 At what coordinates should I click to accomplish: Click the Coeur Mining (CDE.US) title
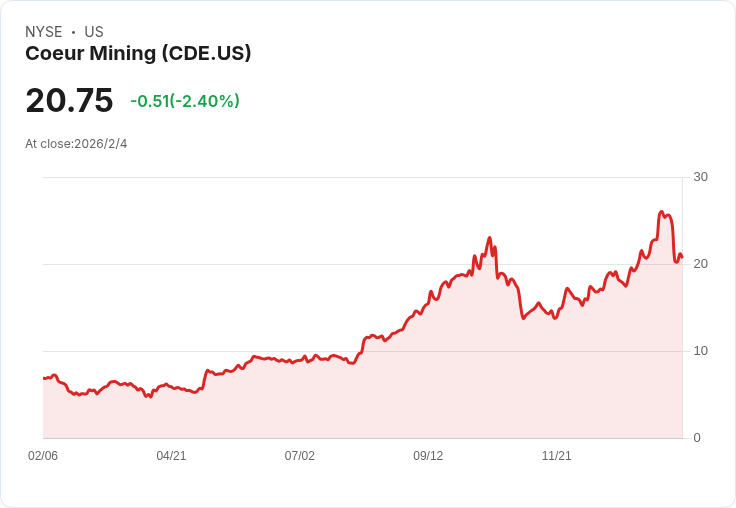tap(138, 54)
